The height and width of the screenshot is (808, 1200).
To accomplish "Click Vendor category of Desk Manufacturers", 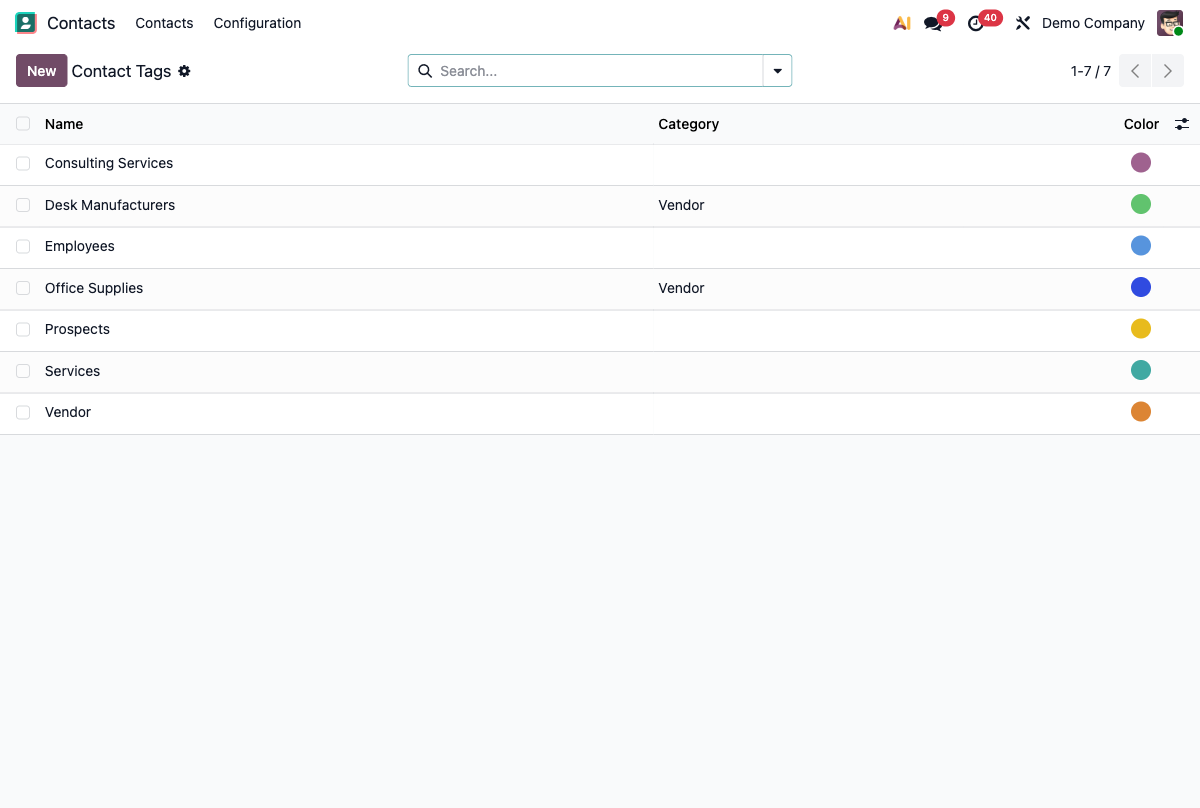I will coord(681,205).
